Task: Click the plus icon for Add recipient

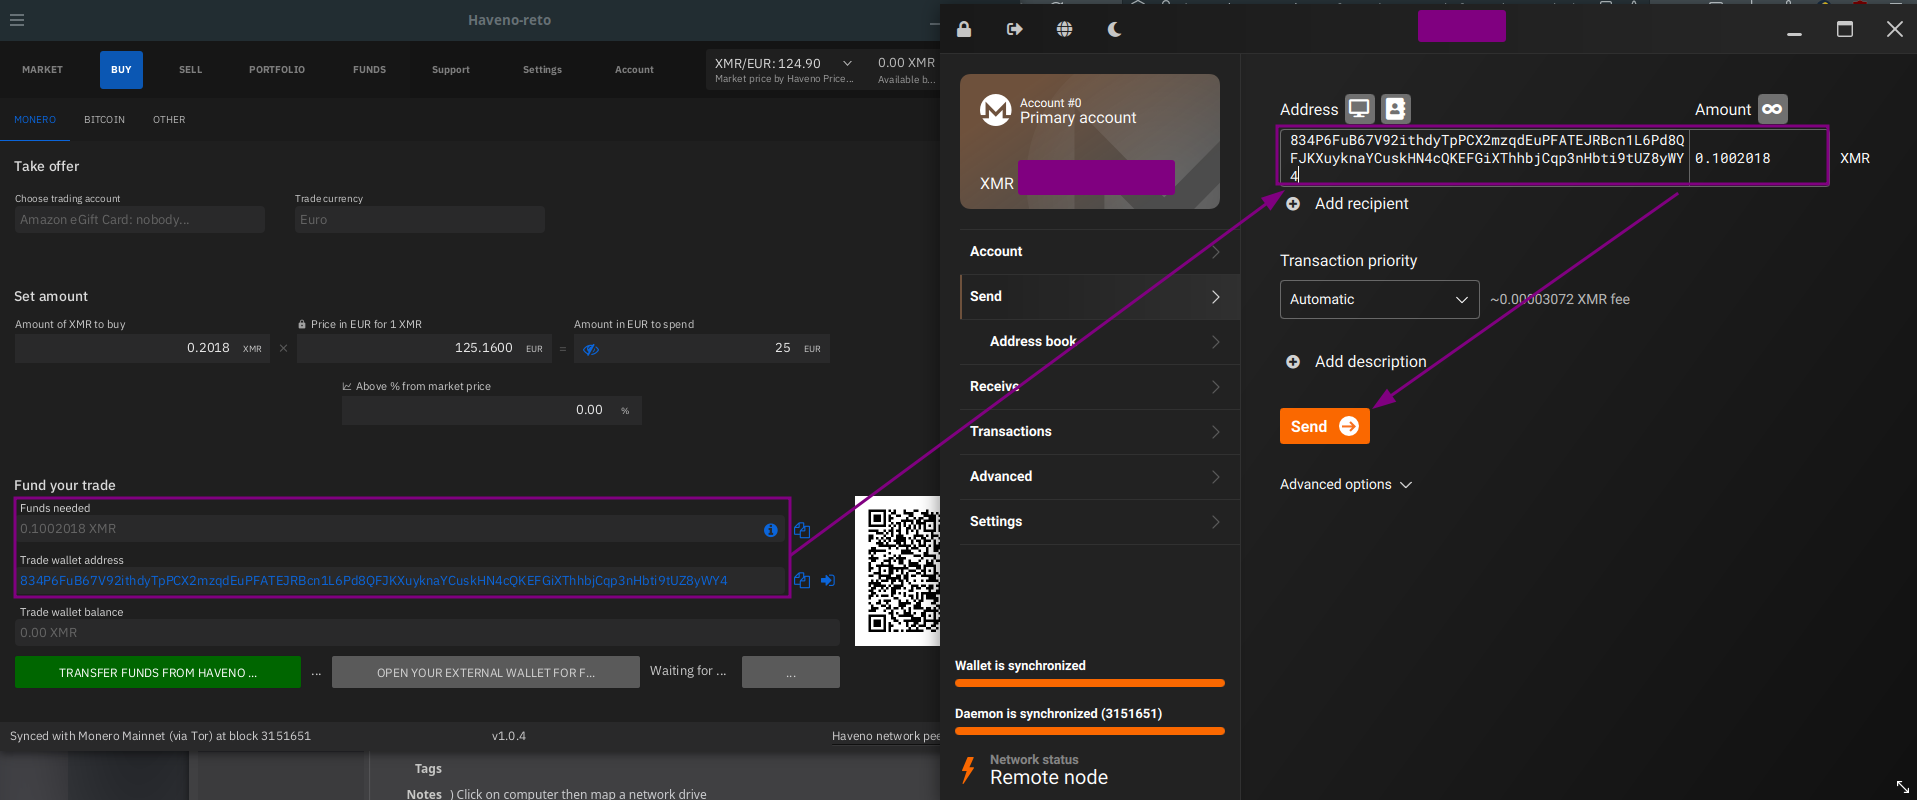Action: pos(1293,204)
